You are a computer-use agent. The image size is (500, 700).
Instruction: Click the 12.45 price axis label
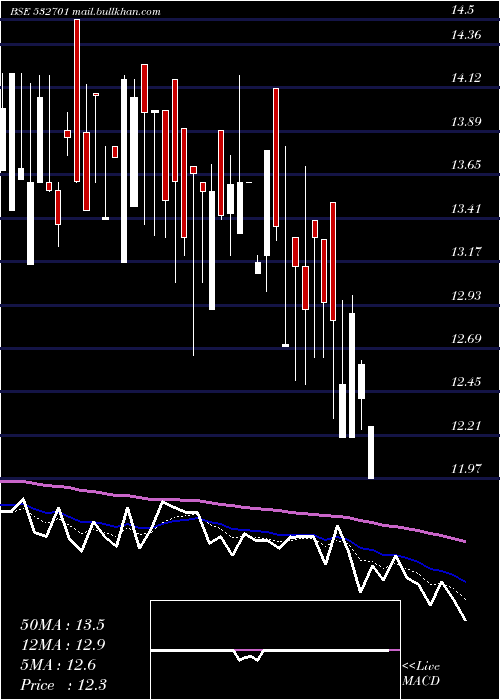[466, 382]
